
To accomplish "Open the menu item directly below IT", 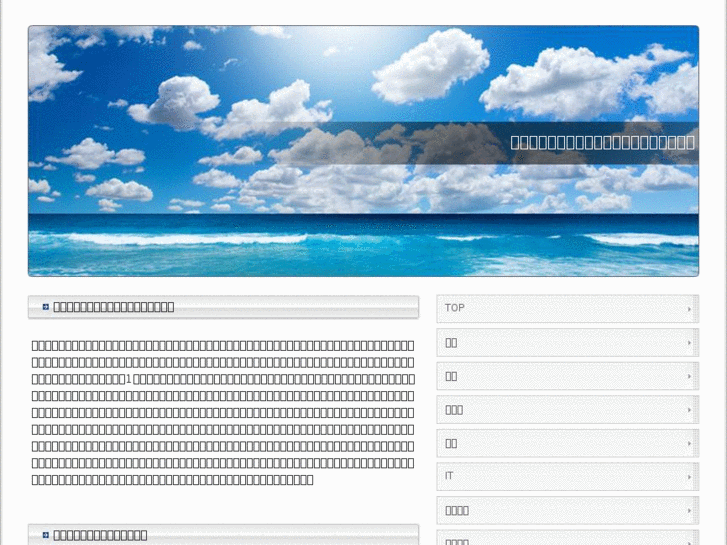I will (567, 510).
